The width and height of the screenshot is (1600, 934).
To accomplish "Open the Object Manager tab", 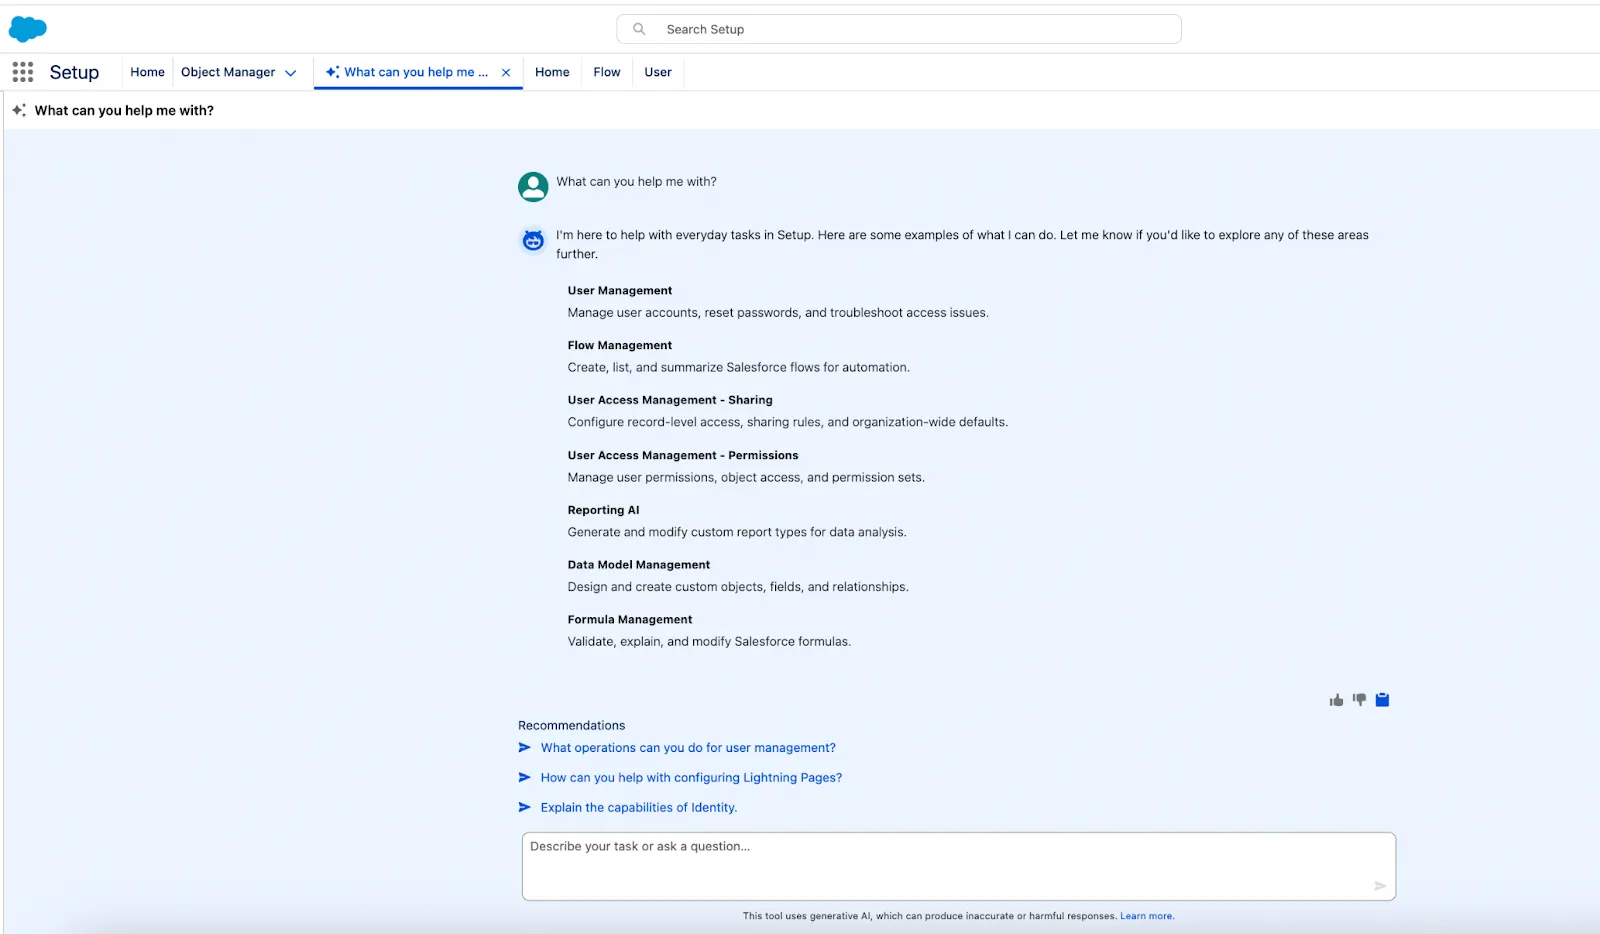I will click(228, 72).
